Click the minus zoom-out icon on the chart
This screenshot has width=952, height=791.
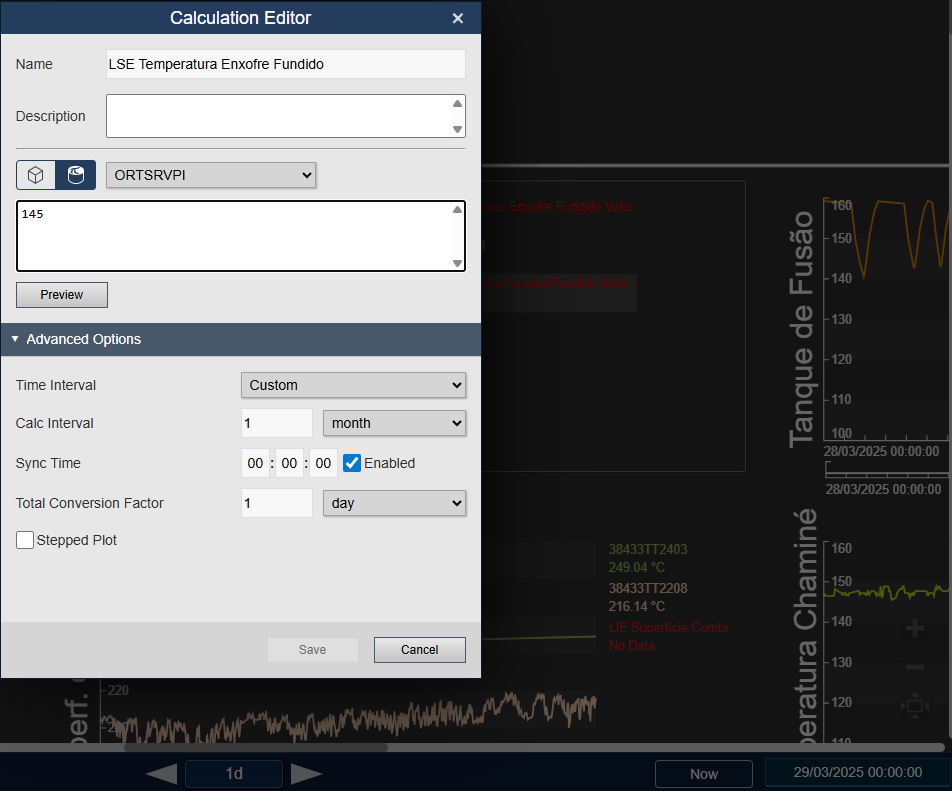pos(914,667)
